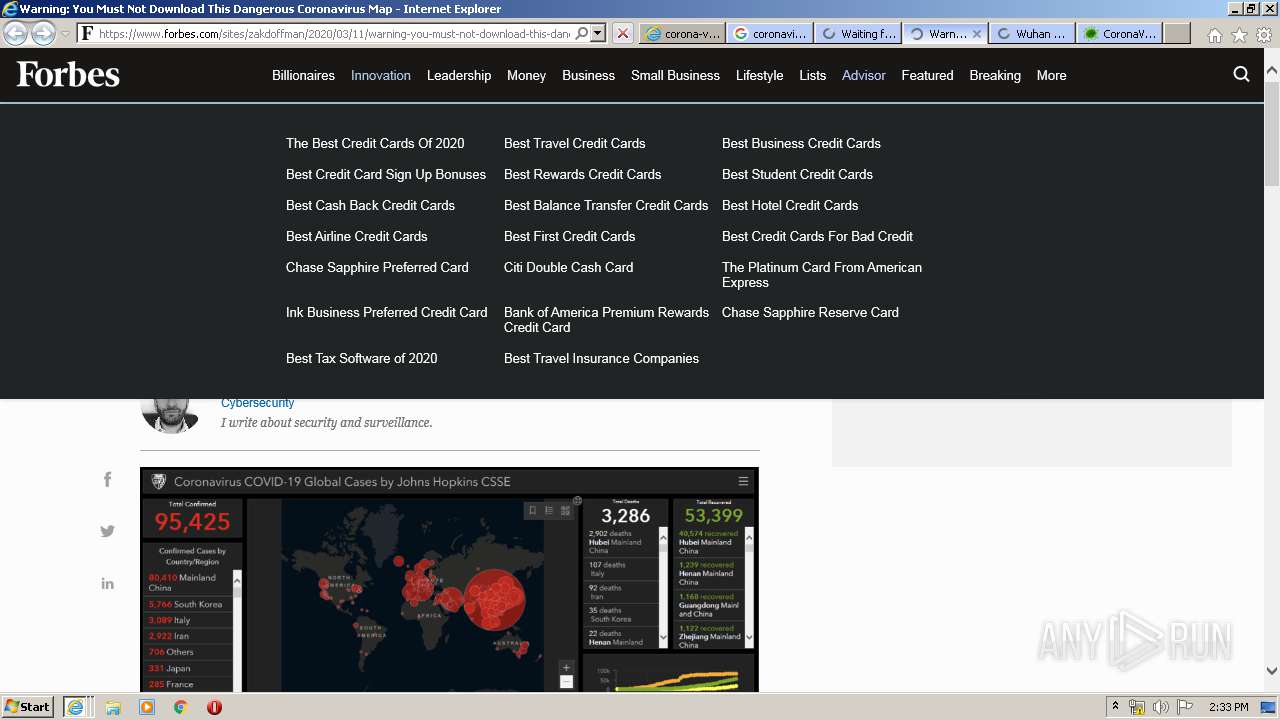
Task: Open the Windows Start menu
Action: (x=28, y=707)
